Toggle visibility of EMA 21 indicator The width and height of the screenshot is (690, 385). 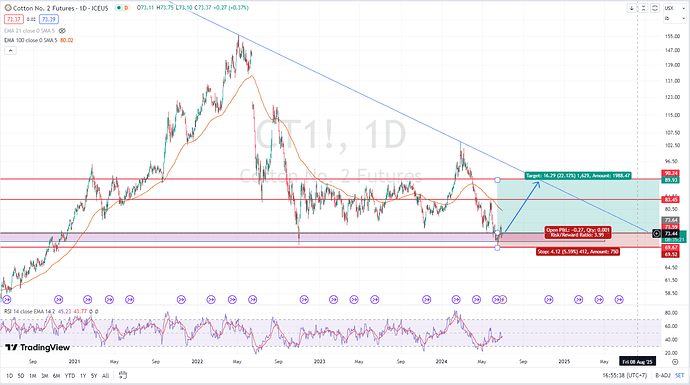tap(62, 31)
